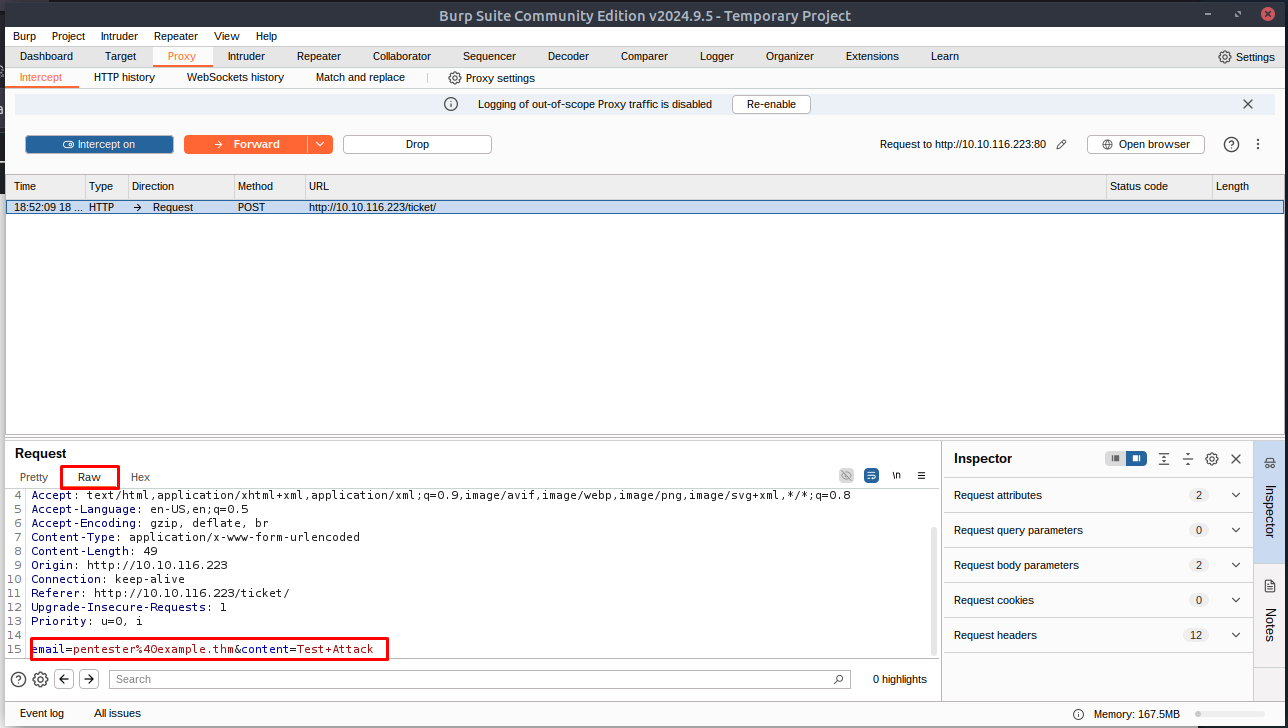
Task: Open the Notes side tab
Action: pyautogui.click(x=1270, y=612)
